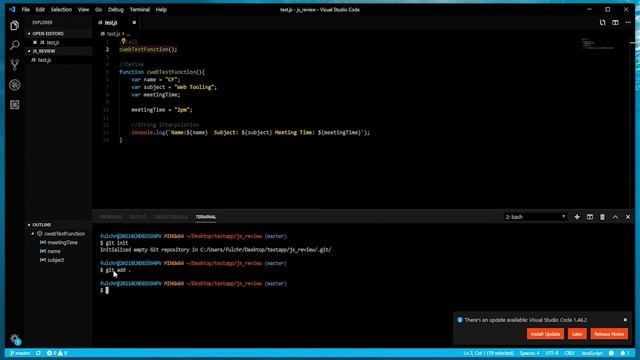Select test.js under JS_REVIEW folder
Viewport: 640px width, 360px height.
(44, 60)
